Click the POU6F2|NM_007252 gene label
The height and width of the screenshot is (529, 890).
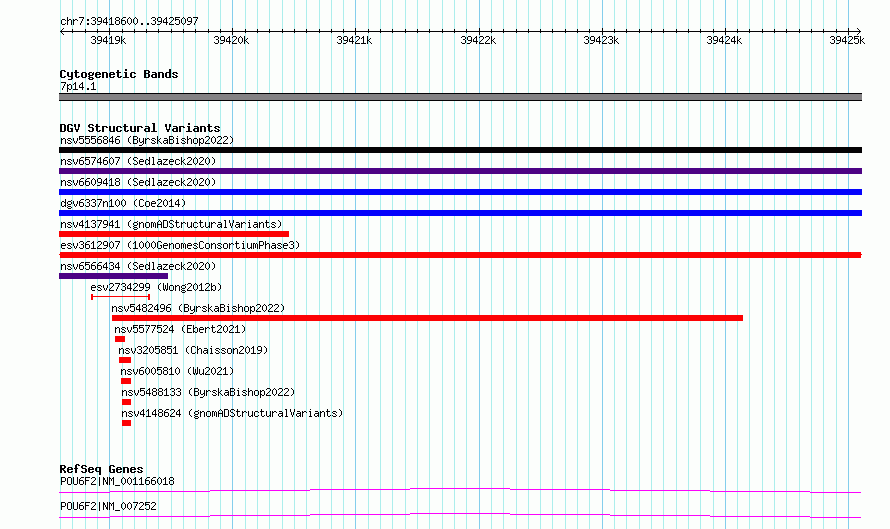[x=108, y=506]
